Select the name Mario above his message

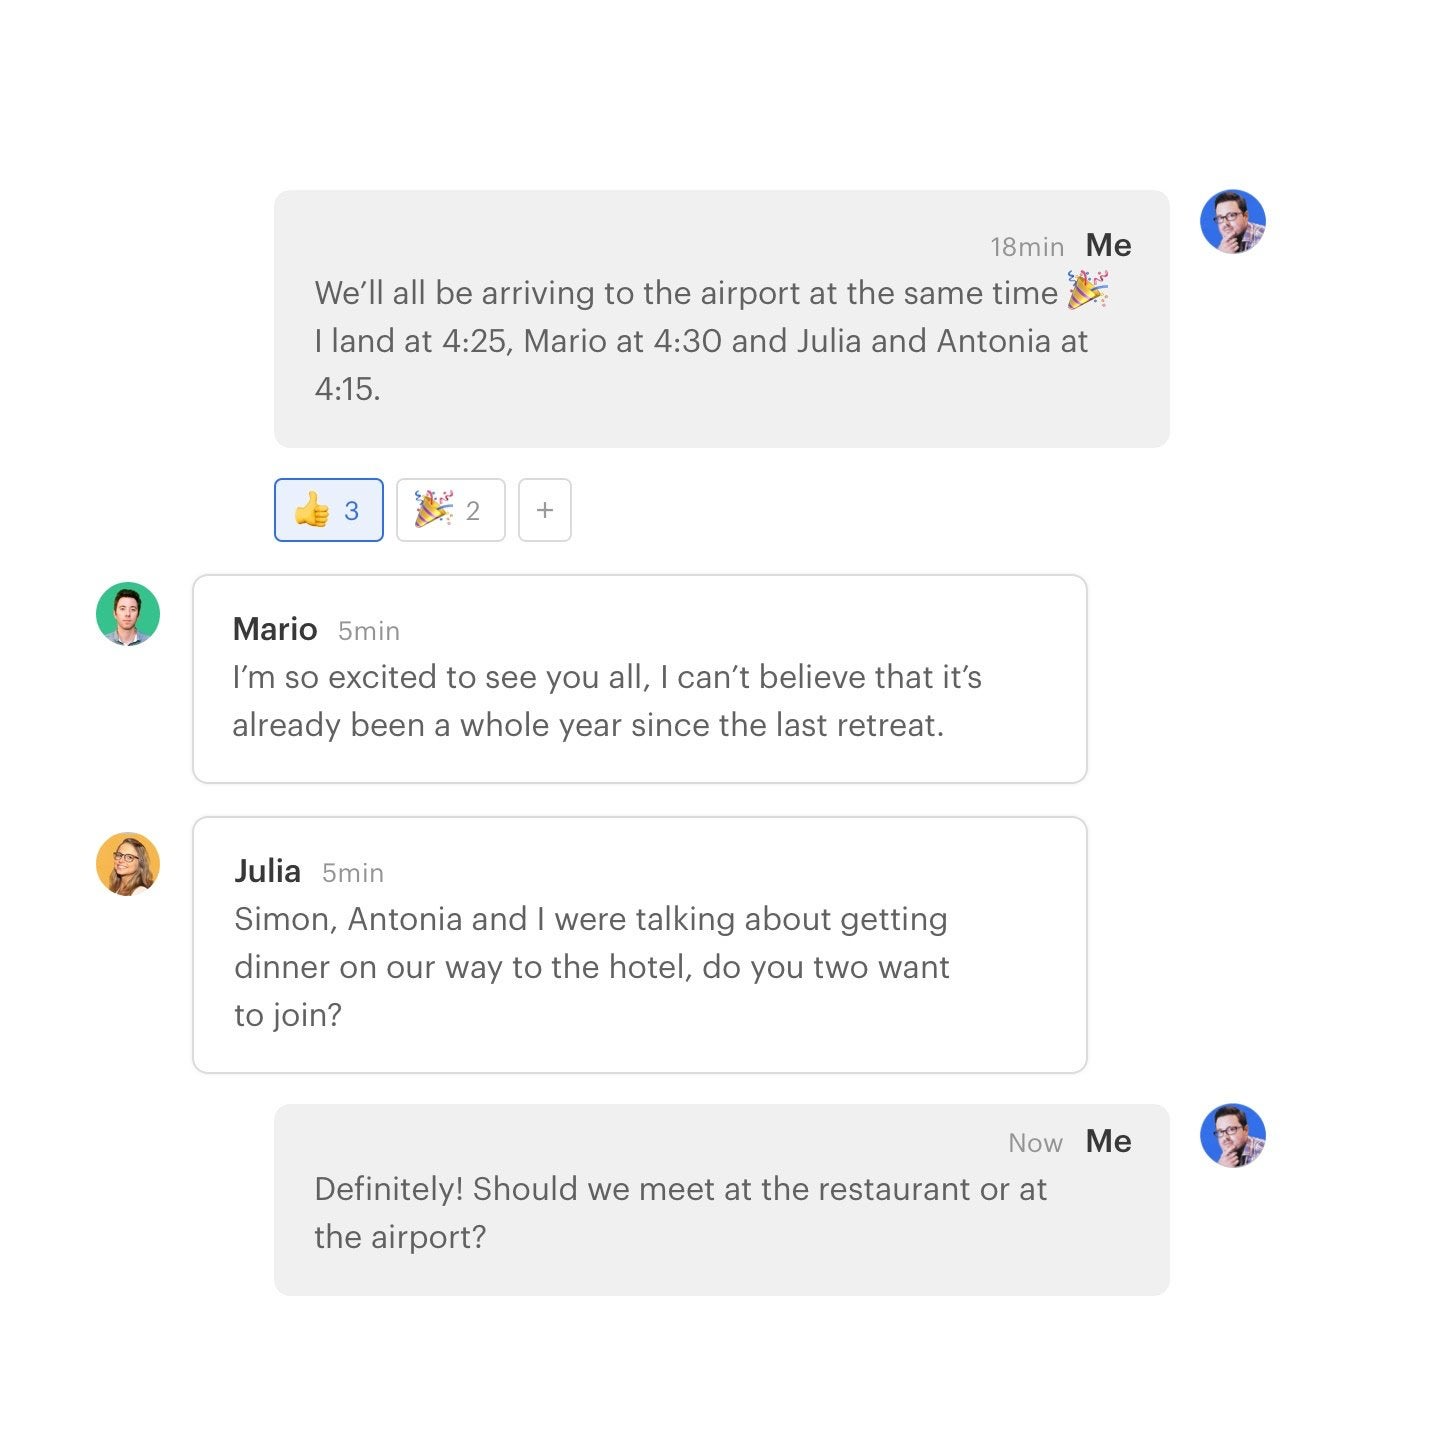click(274, 629)
